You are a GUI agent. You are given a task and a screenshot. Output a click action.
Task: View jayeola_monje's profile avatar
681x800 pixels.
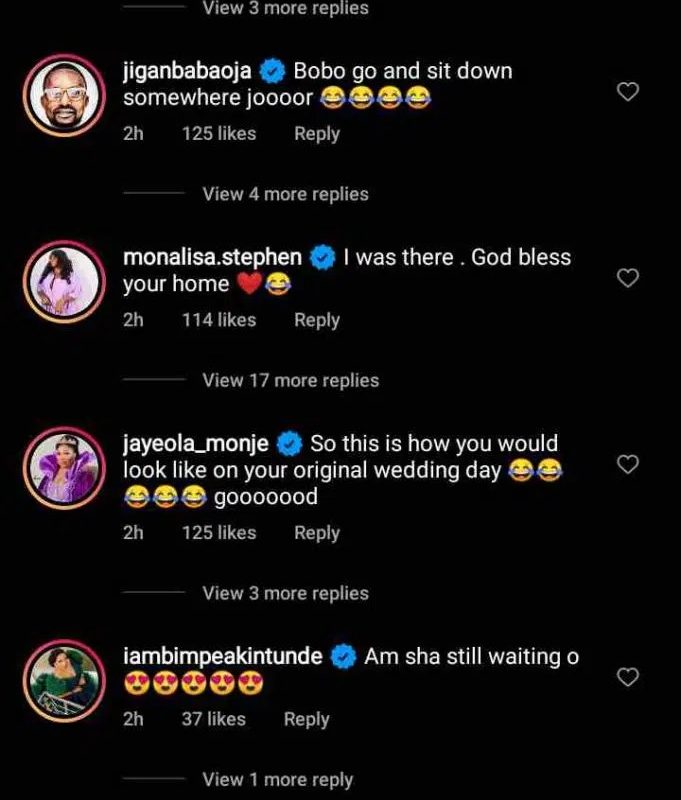tap(64, 465)
